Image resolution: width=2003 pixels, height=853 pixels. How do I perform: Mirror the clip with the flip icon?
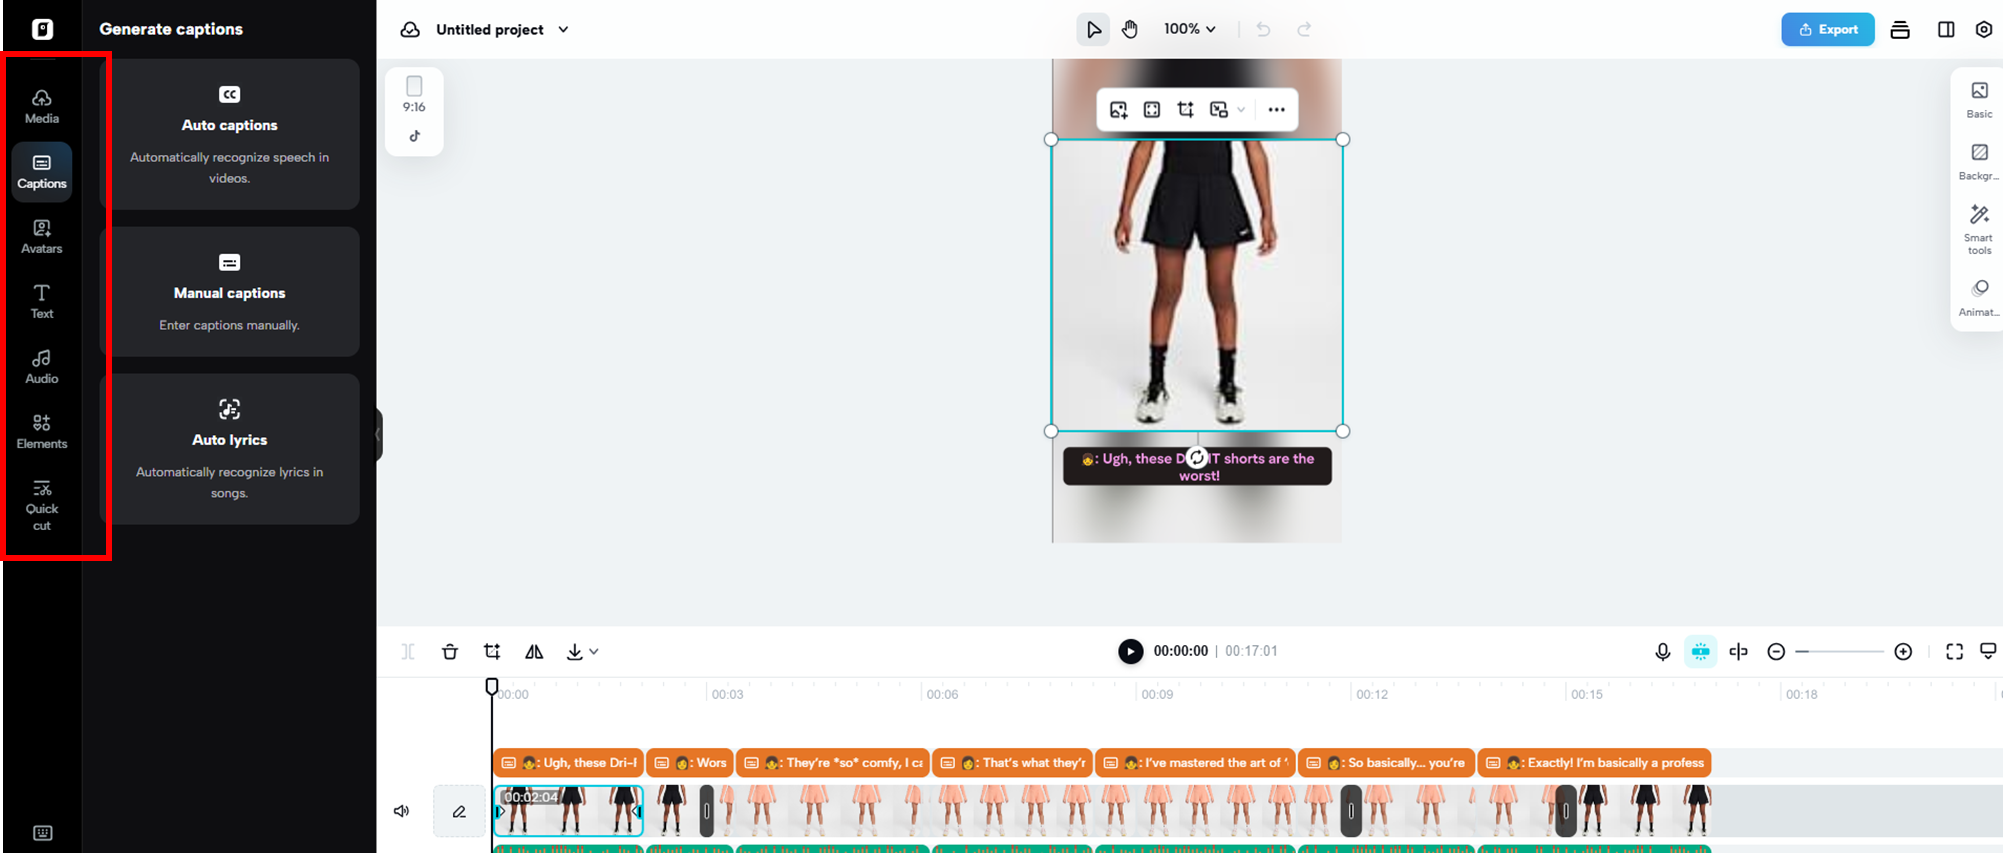click(534, 652)
